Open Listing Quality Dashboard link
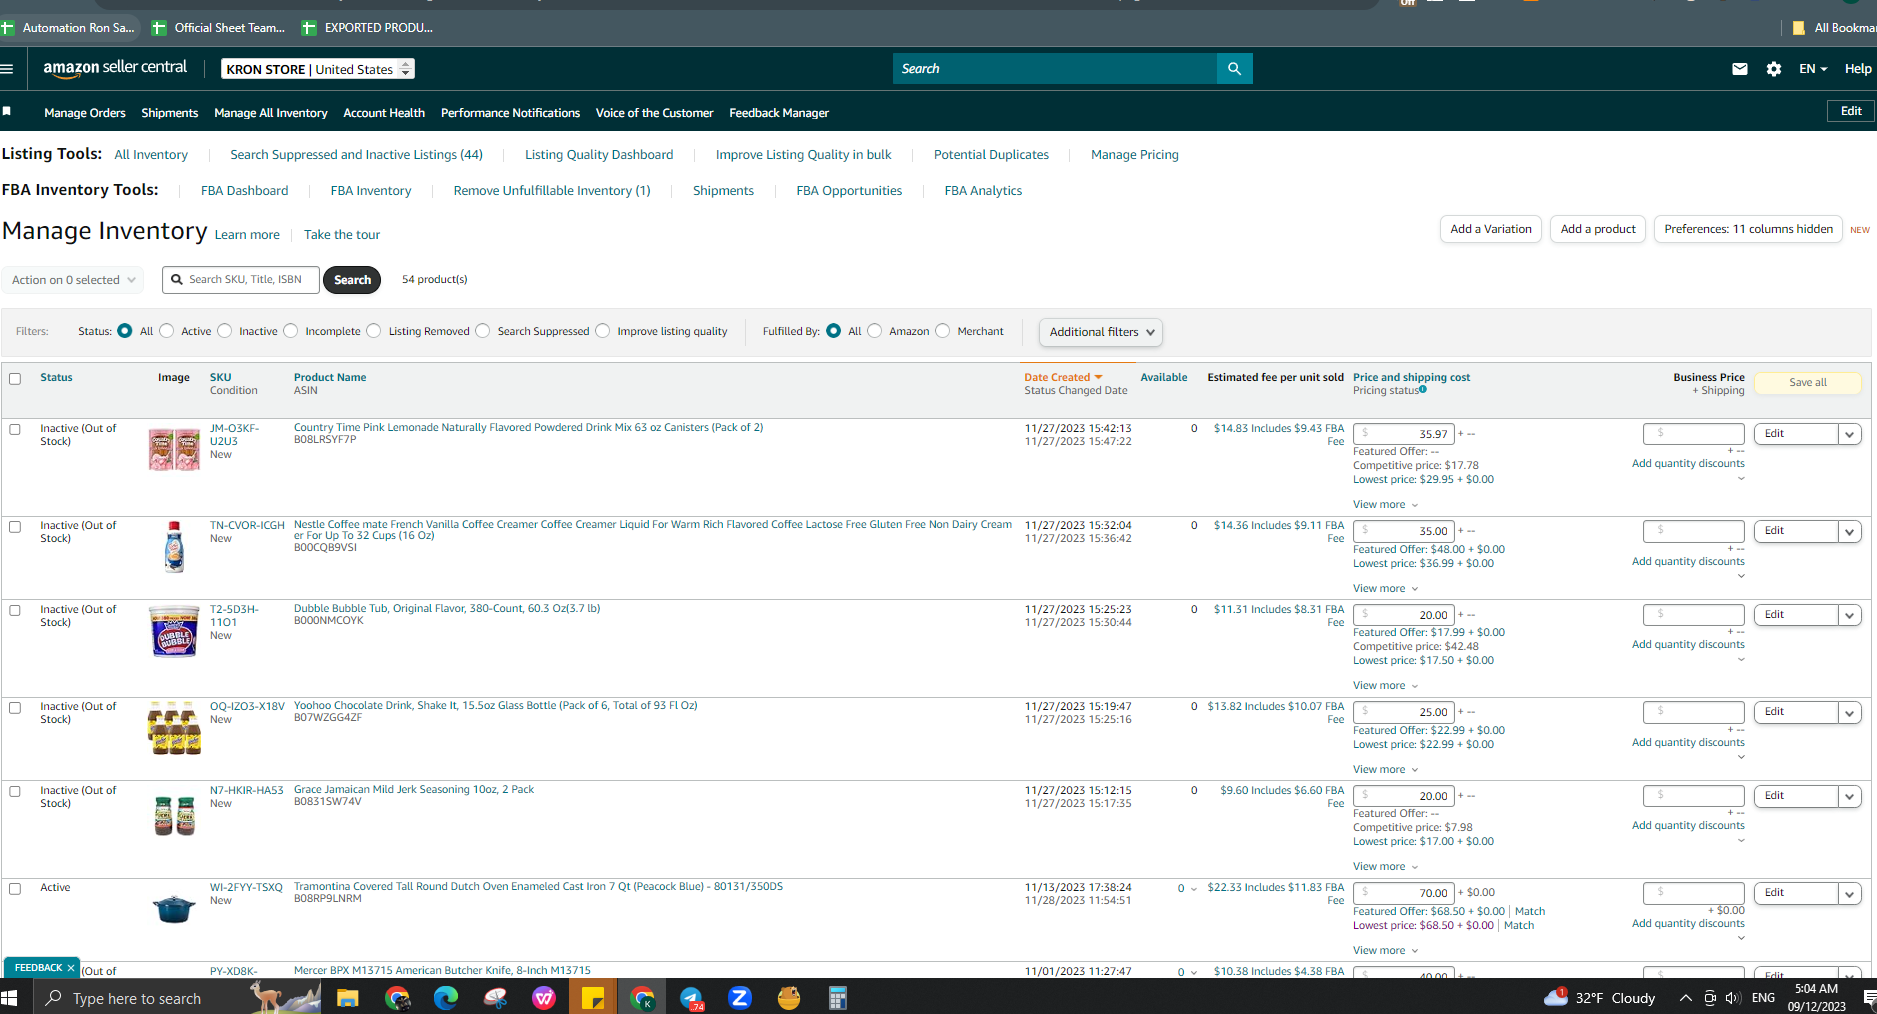Viewport: 1877px width, 1014px height. click(599, 155)
